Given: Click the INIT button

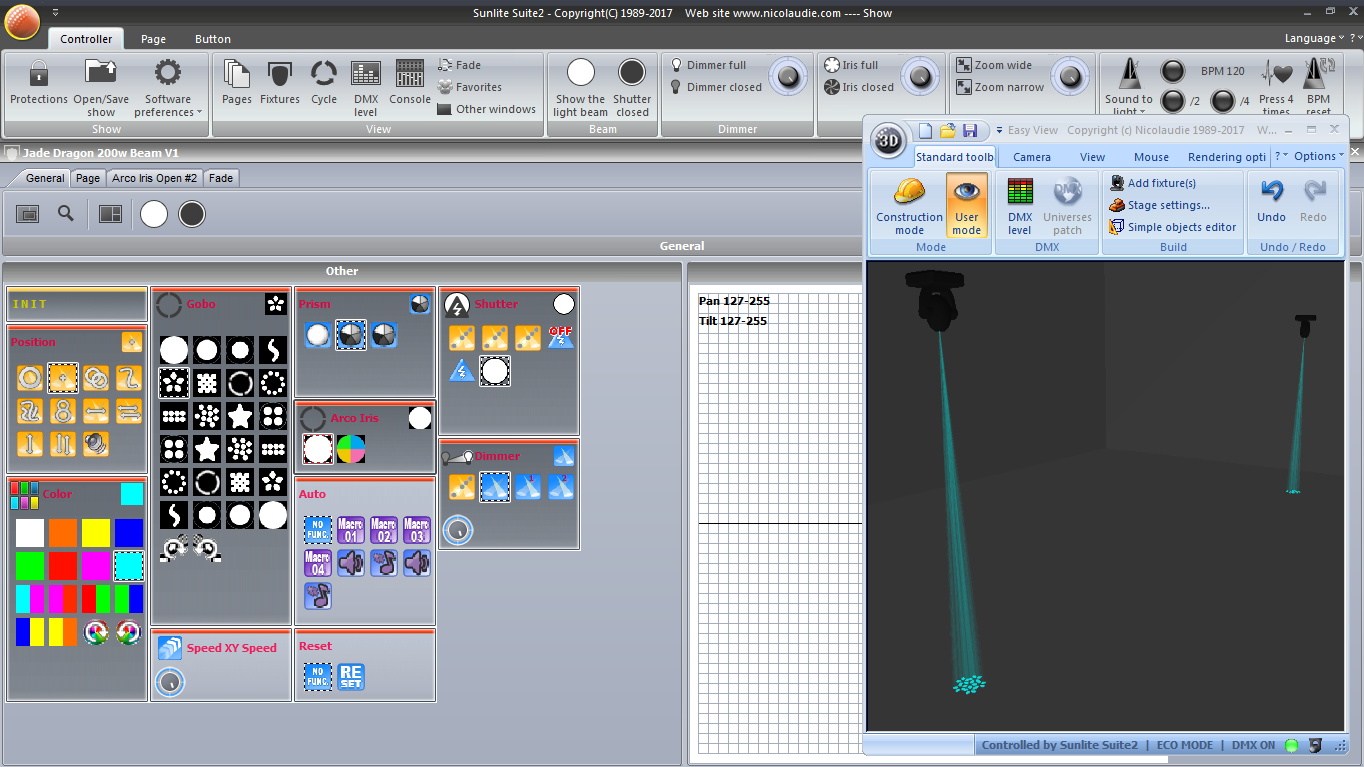Looking at the screenshot, I should tap(76, 304).
